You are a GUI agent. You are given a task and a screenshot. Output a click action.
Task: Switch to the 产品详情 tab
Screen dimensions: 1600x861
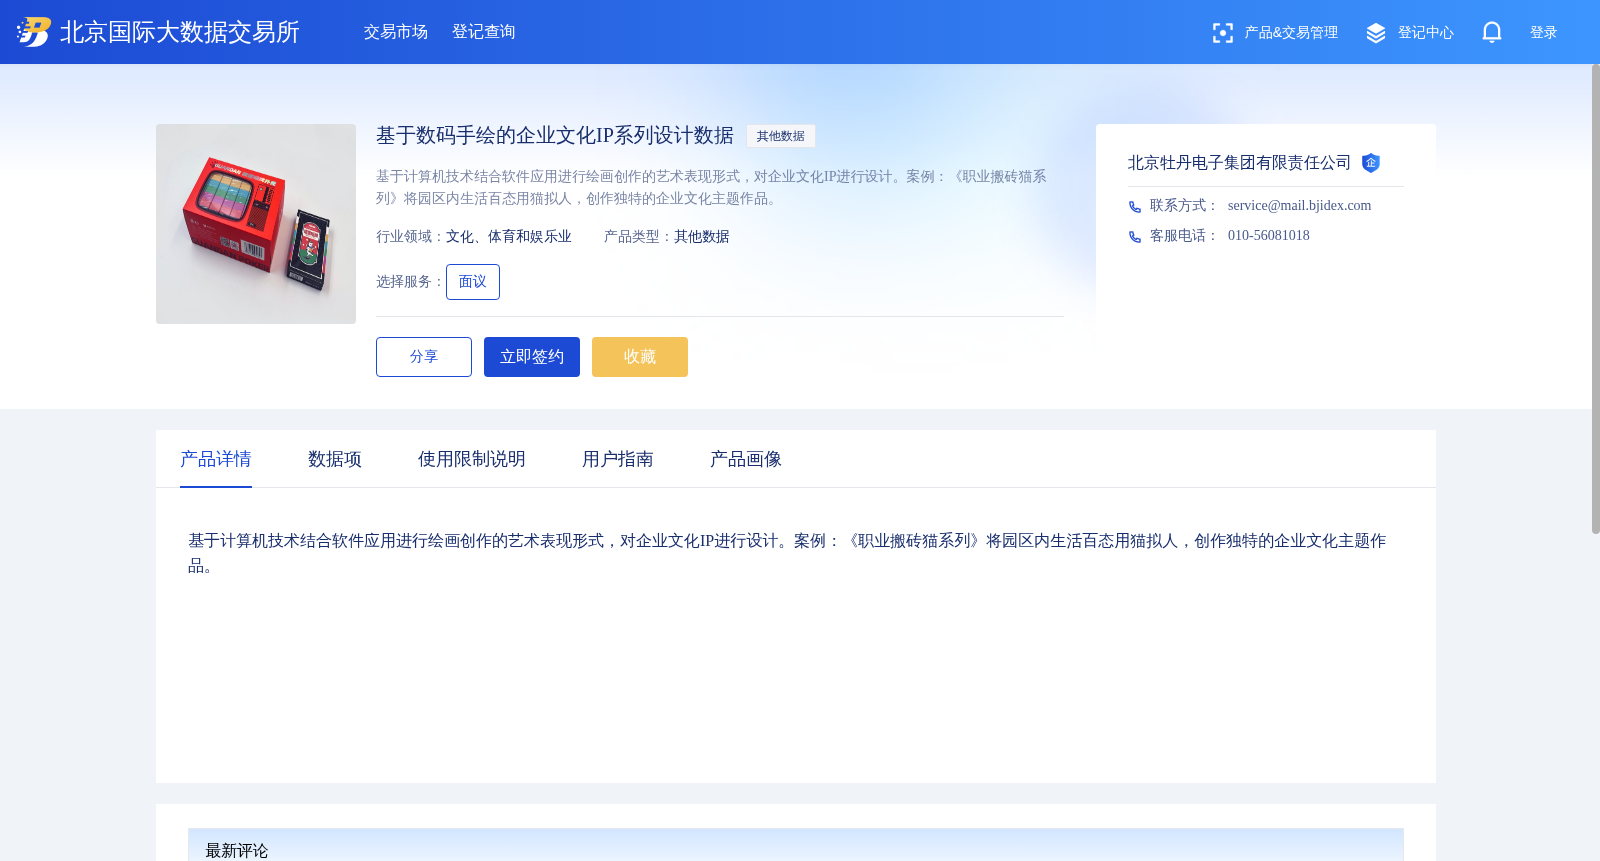pos(216,459)
